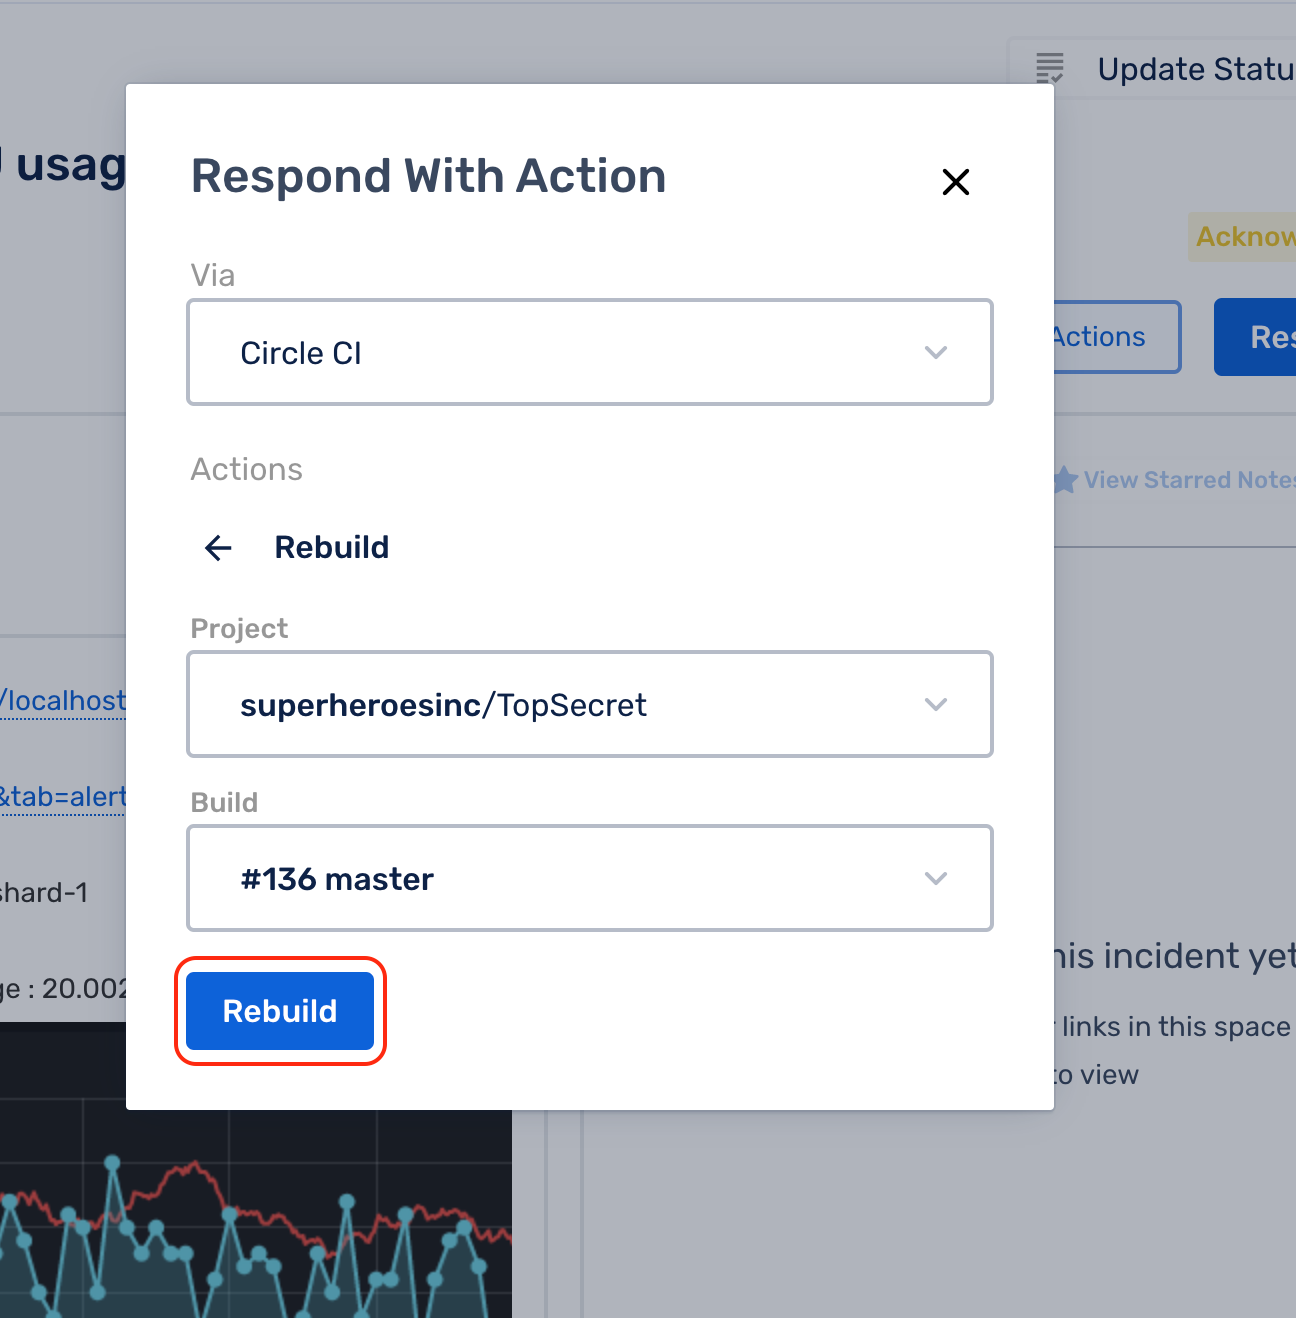This screenshot has width=1296, height=1318.
Task: Close the Respond With Action dialog
Action: [x=955, y=182]
